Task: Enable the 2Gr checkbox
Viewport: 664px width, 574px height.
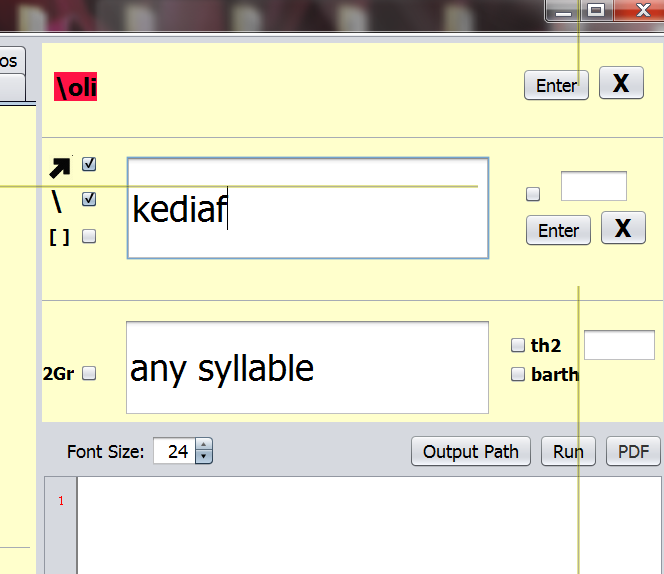Action: [x=89, y=373]
